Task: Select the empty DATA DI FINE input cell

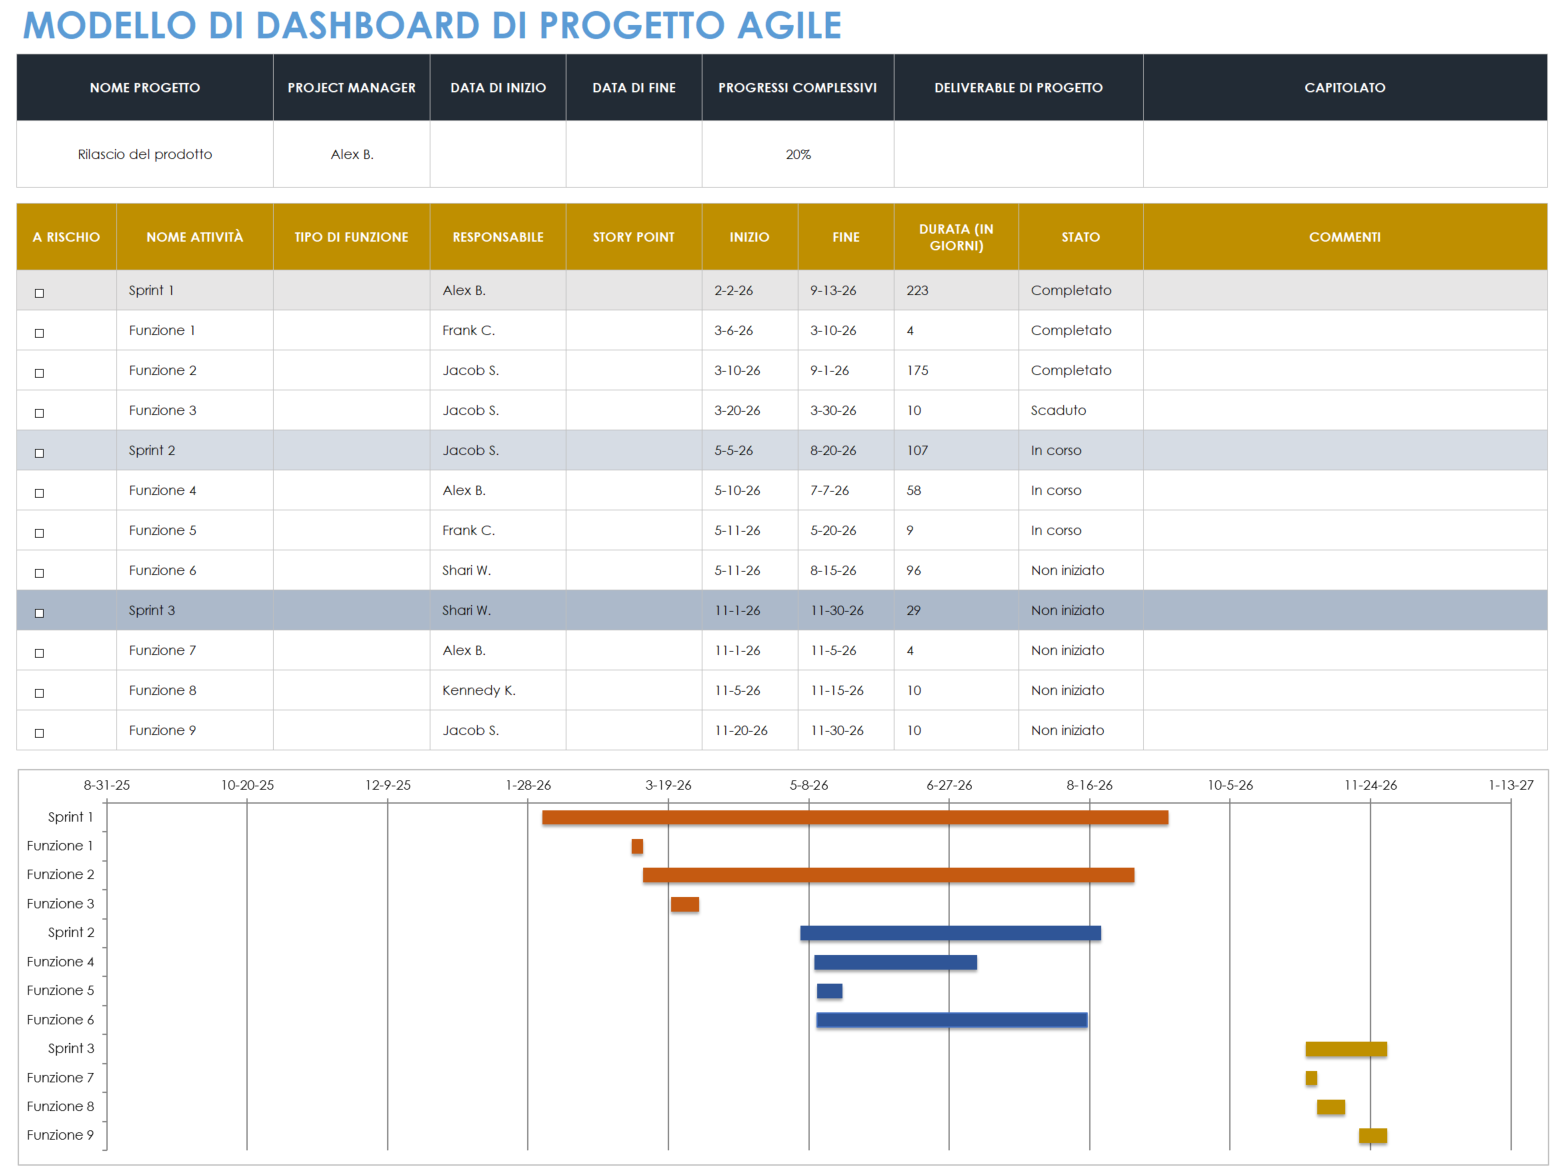Action: pos(634,154)
